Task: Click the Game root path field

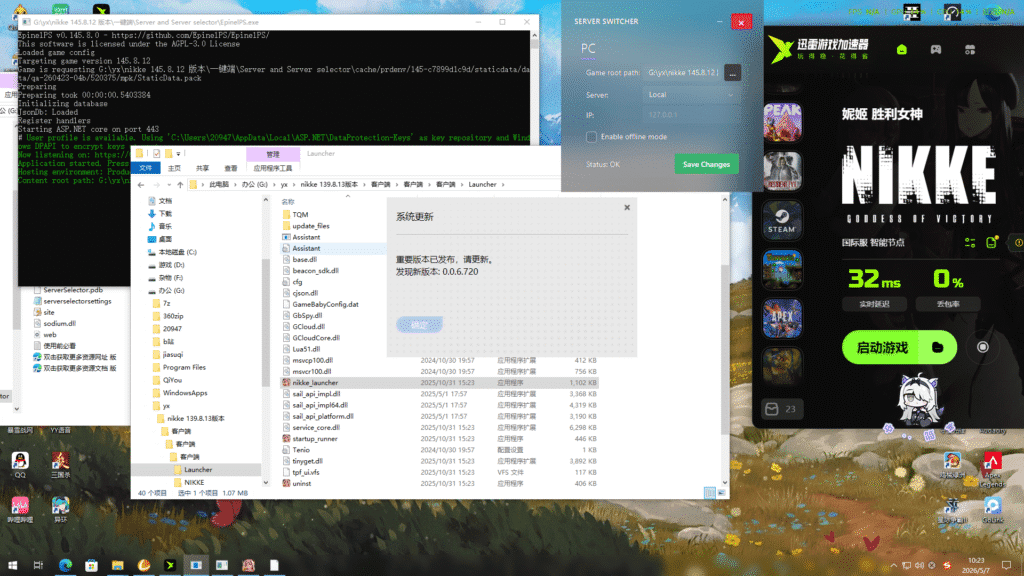Action: (x=682, y=73)
